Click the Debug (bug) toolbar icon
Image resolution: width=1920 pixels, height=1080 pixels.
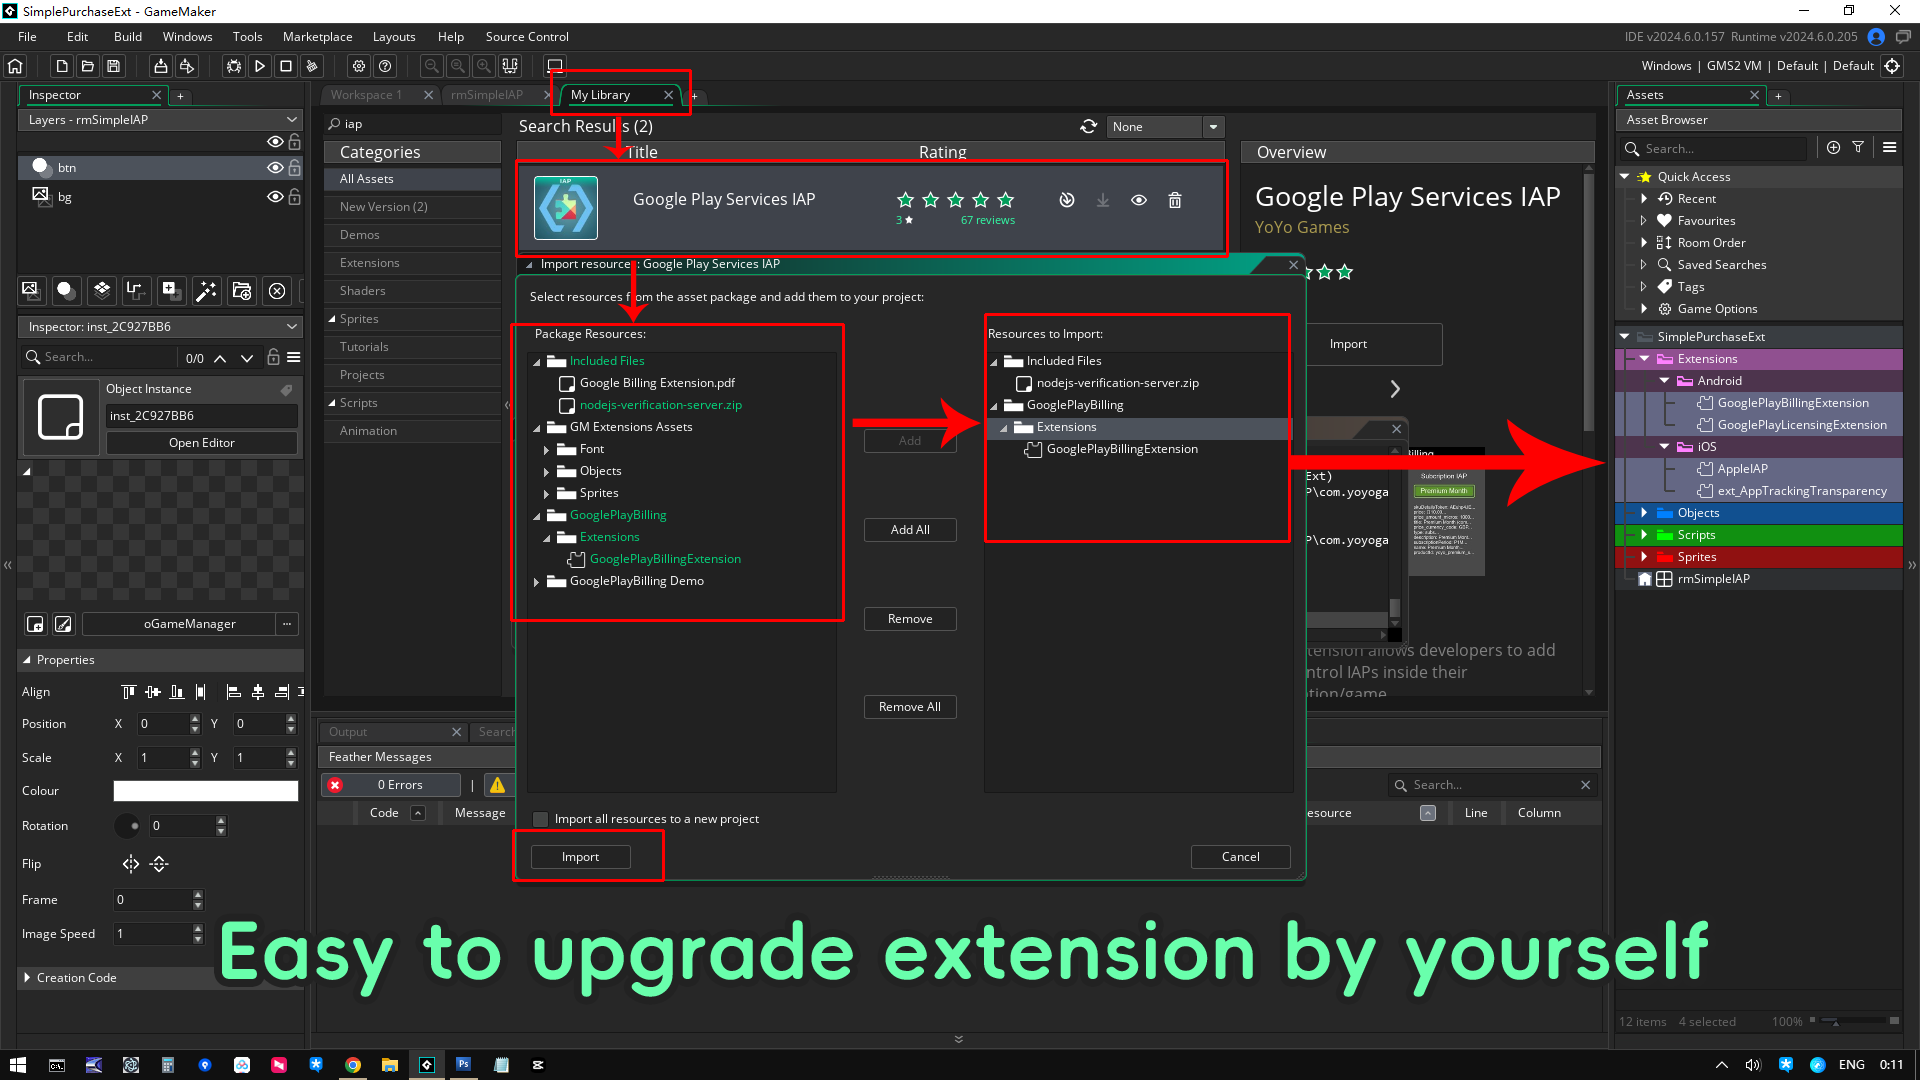pyautogui.click(x=234, y=66)
